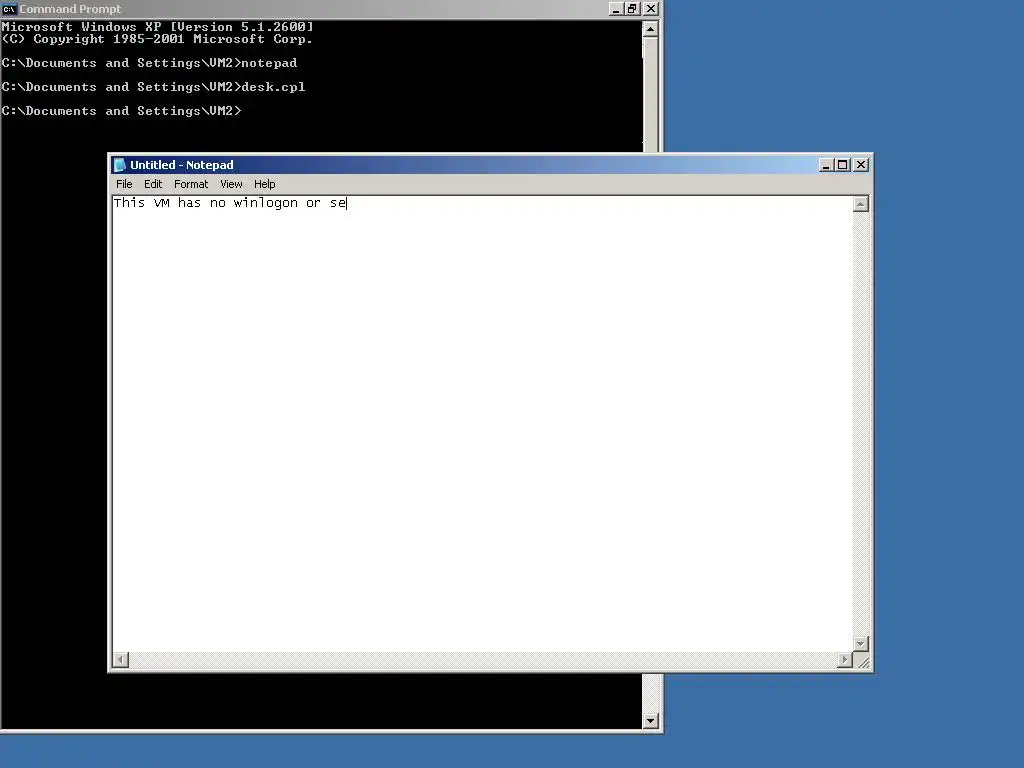This screenshot has width=1024, height=768.
Task: Open the Notepad Edit menu
Action: 153,184
